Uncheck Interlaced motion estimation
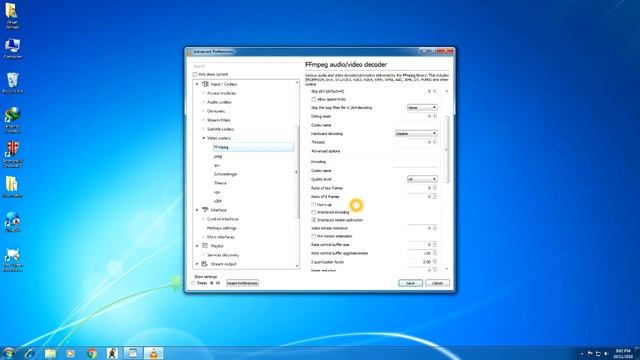 pyautogui.click(x=313, y=220)
